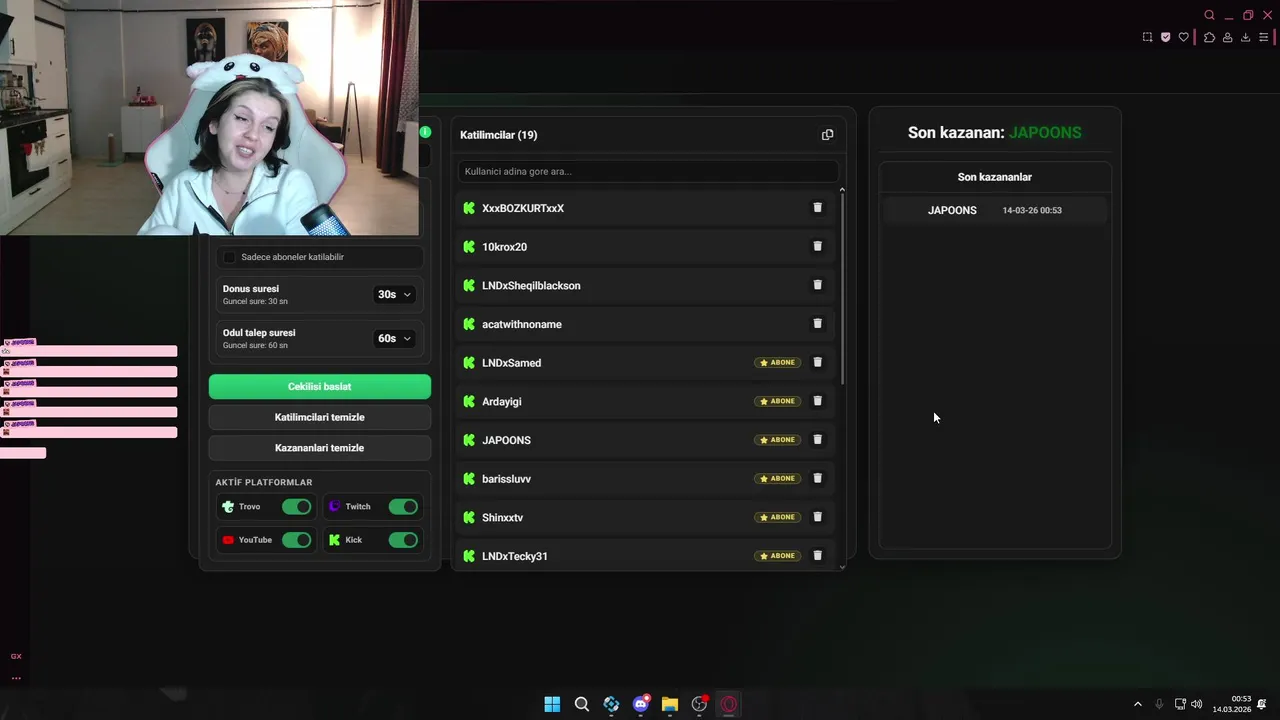Remove barissluvv via the trash icon
Viewport: 1280px width, 720px height.
point(817,478)
